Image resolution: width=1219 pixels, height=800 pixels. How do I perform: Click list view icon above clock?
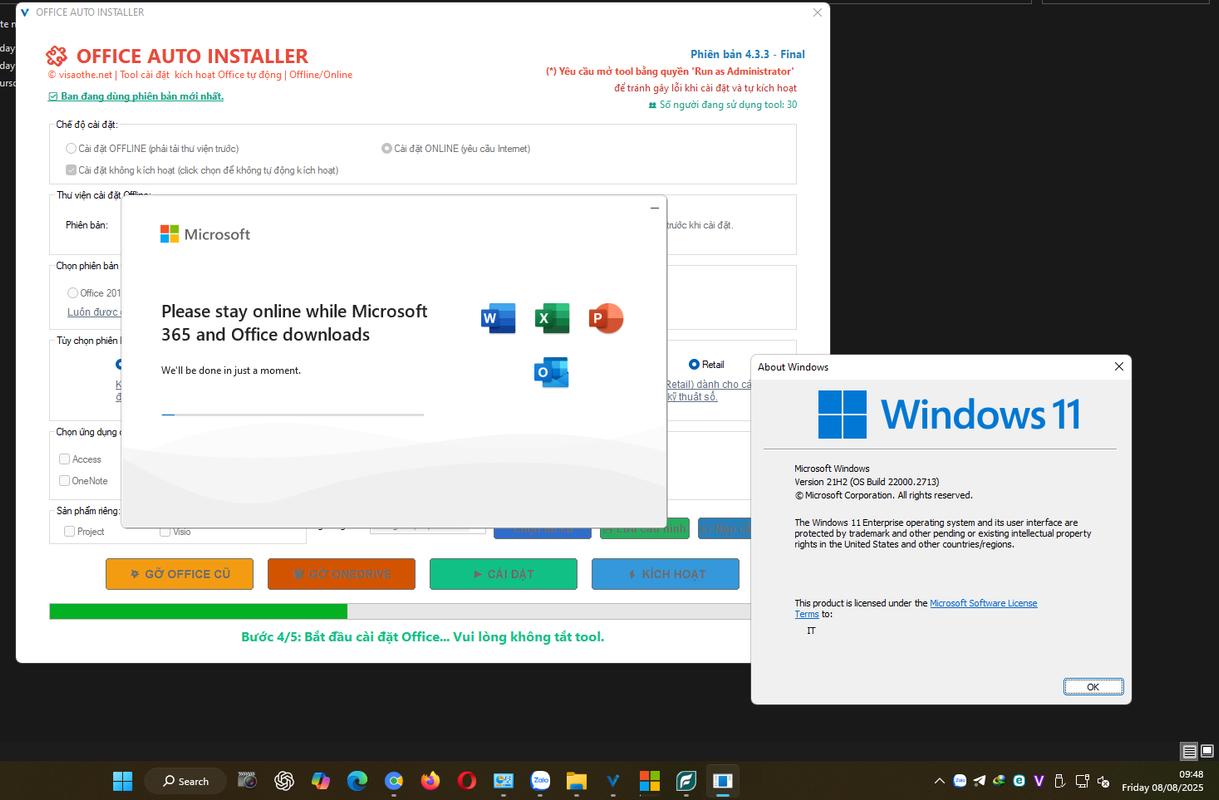(x=1189, y=751)
